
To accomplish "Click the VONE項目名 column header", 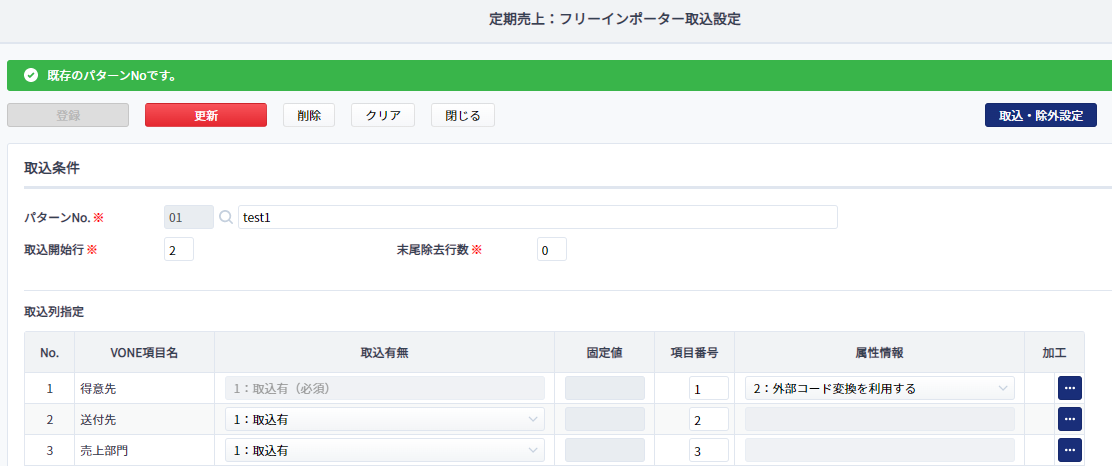I will click(x=144, y=353).
